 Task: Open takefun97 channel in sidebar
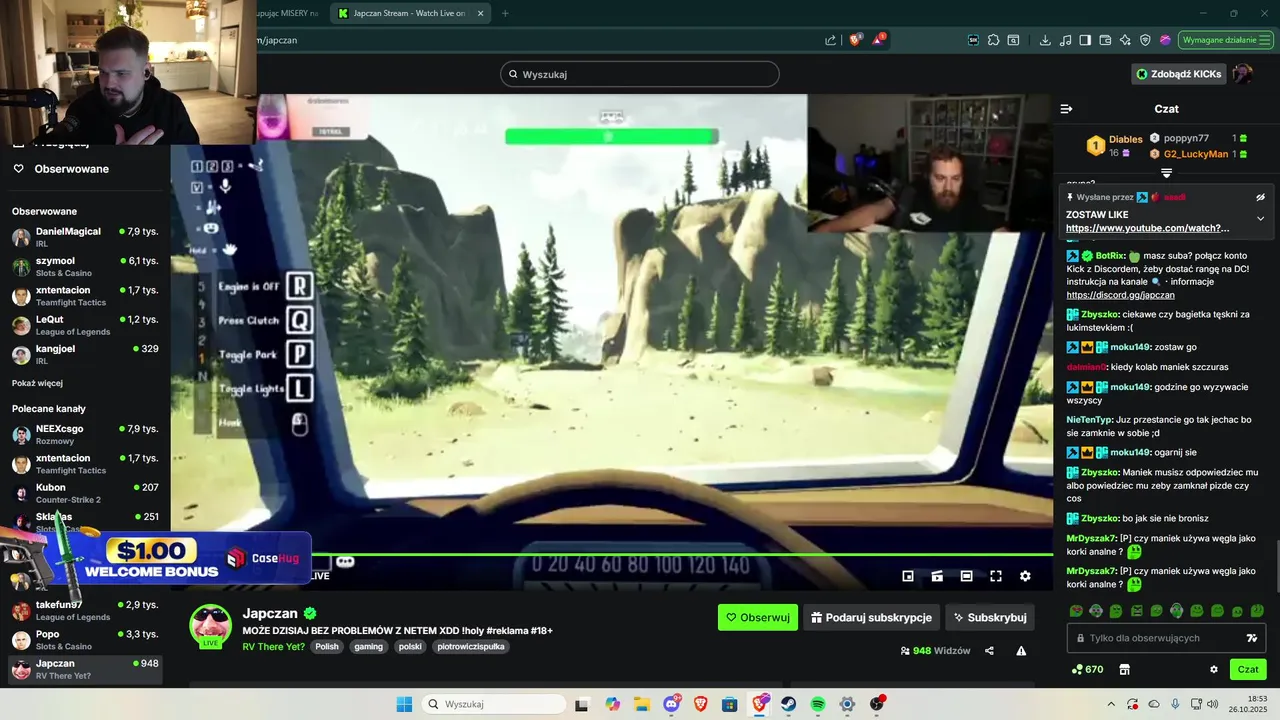pyautogui.click(x=84, y=610)
